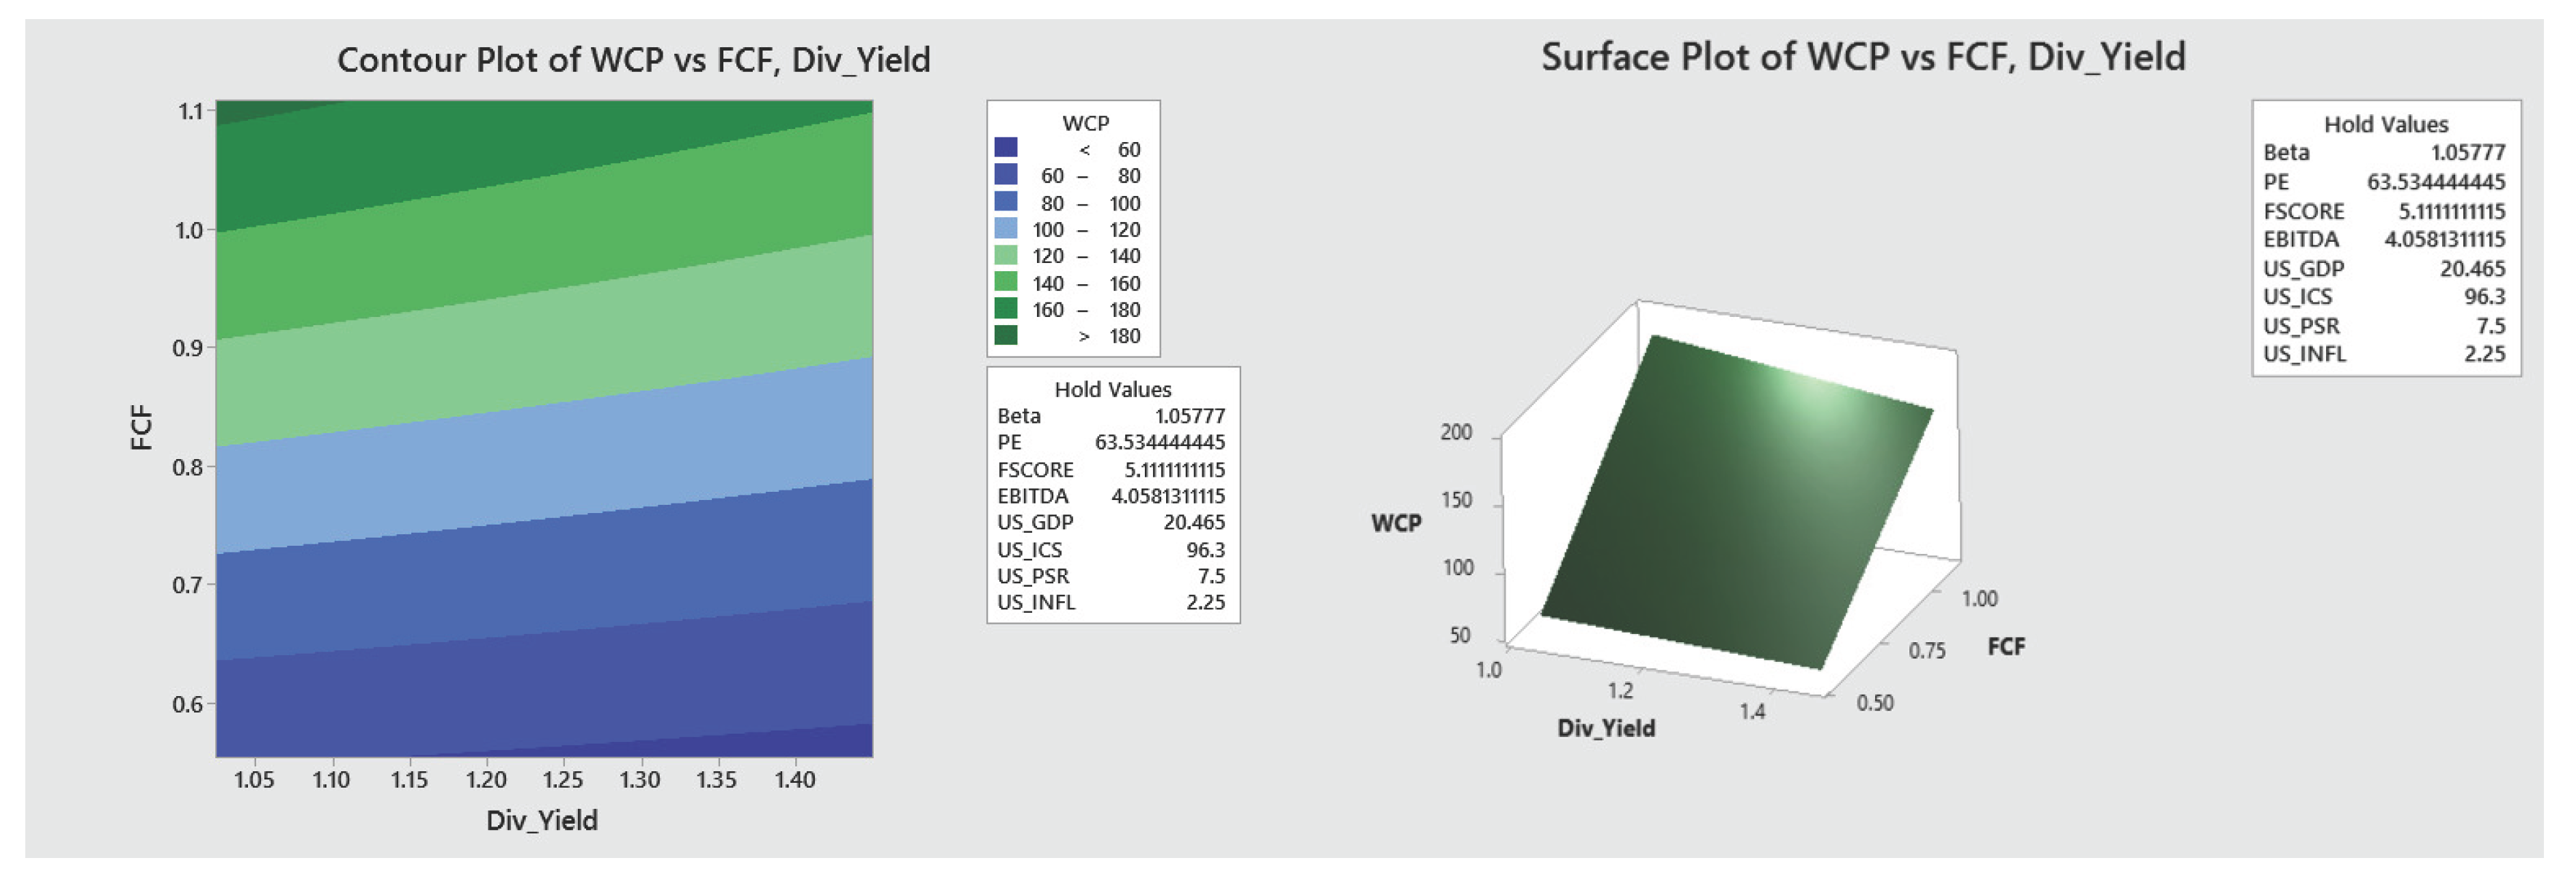This screenshot has height=886, width=2576.
Task: Select the 100 – 120 light blue swatch
Action: (x=1006, y=229)
